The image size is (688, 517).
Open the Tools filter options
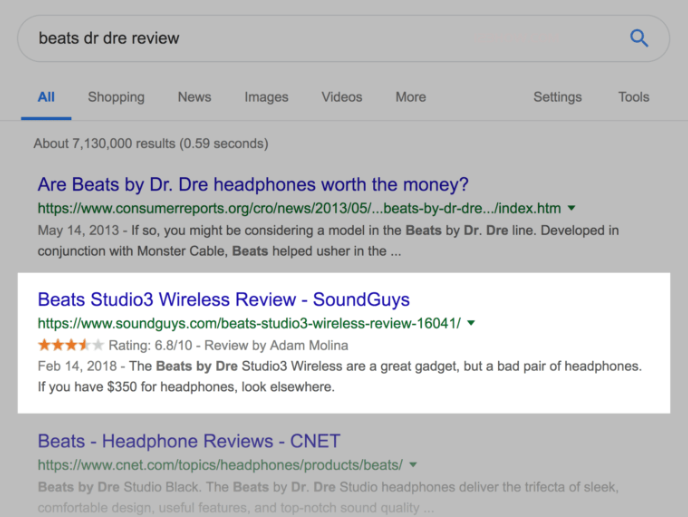click(x=633, y=97)
